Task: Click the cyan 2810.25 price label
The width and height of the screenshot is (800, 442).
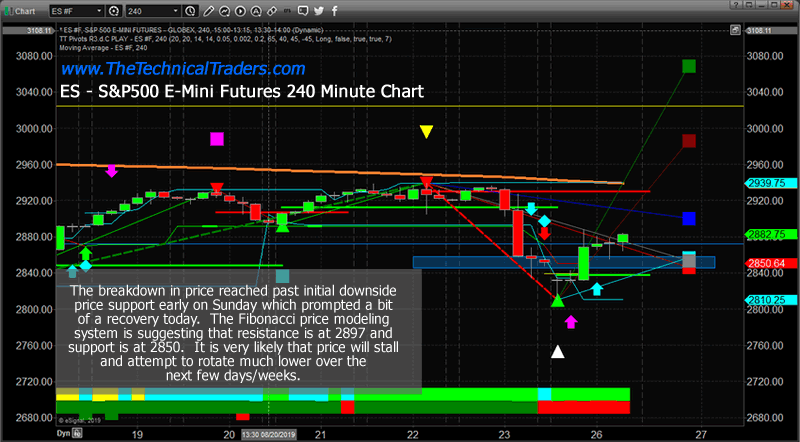Action: point(771,300)
